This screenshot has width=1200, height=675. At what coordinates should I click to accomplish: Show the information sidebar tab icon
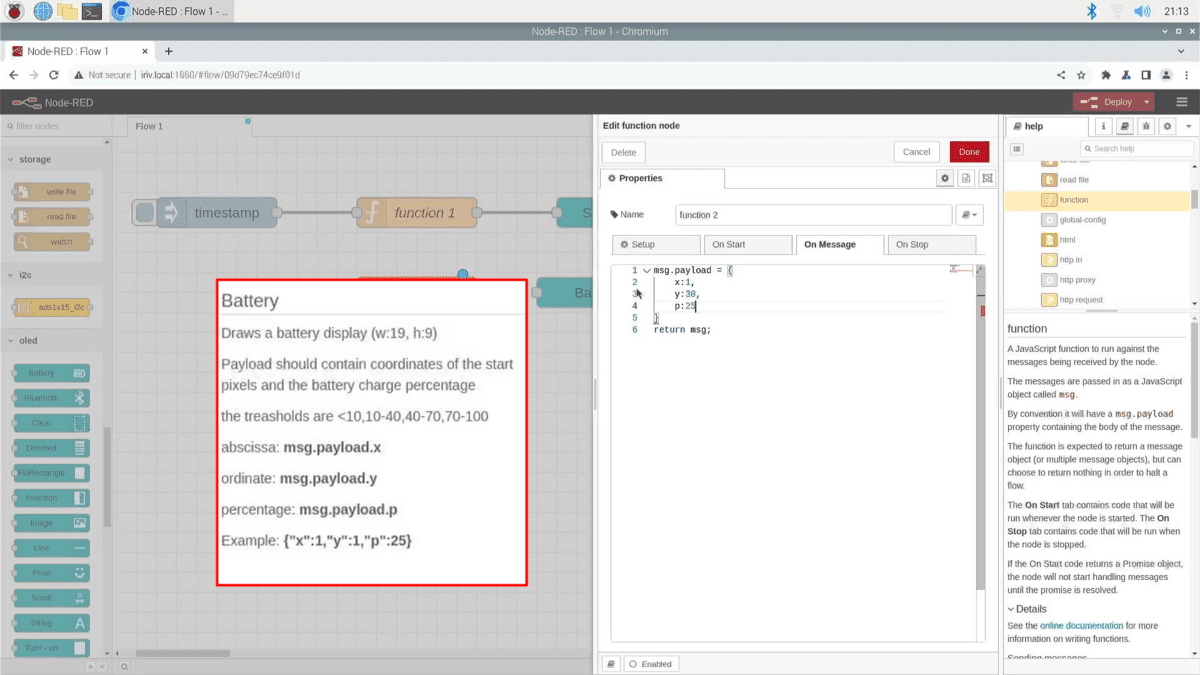coord(1104,127)
